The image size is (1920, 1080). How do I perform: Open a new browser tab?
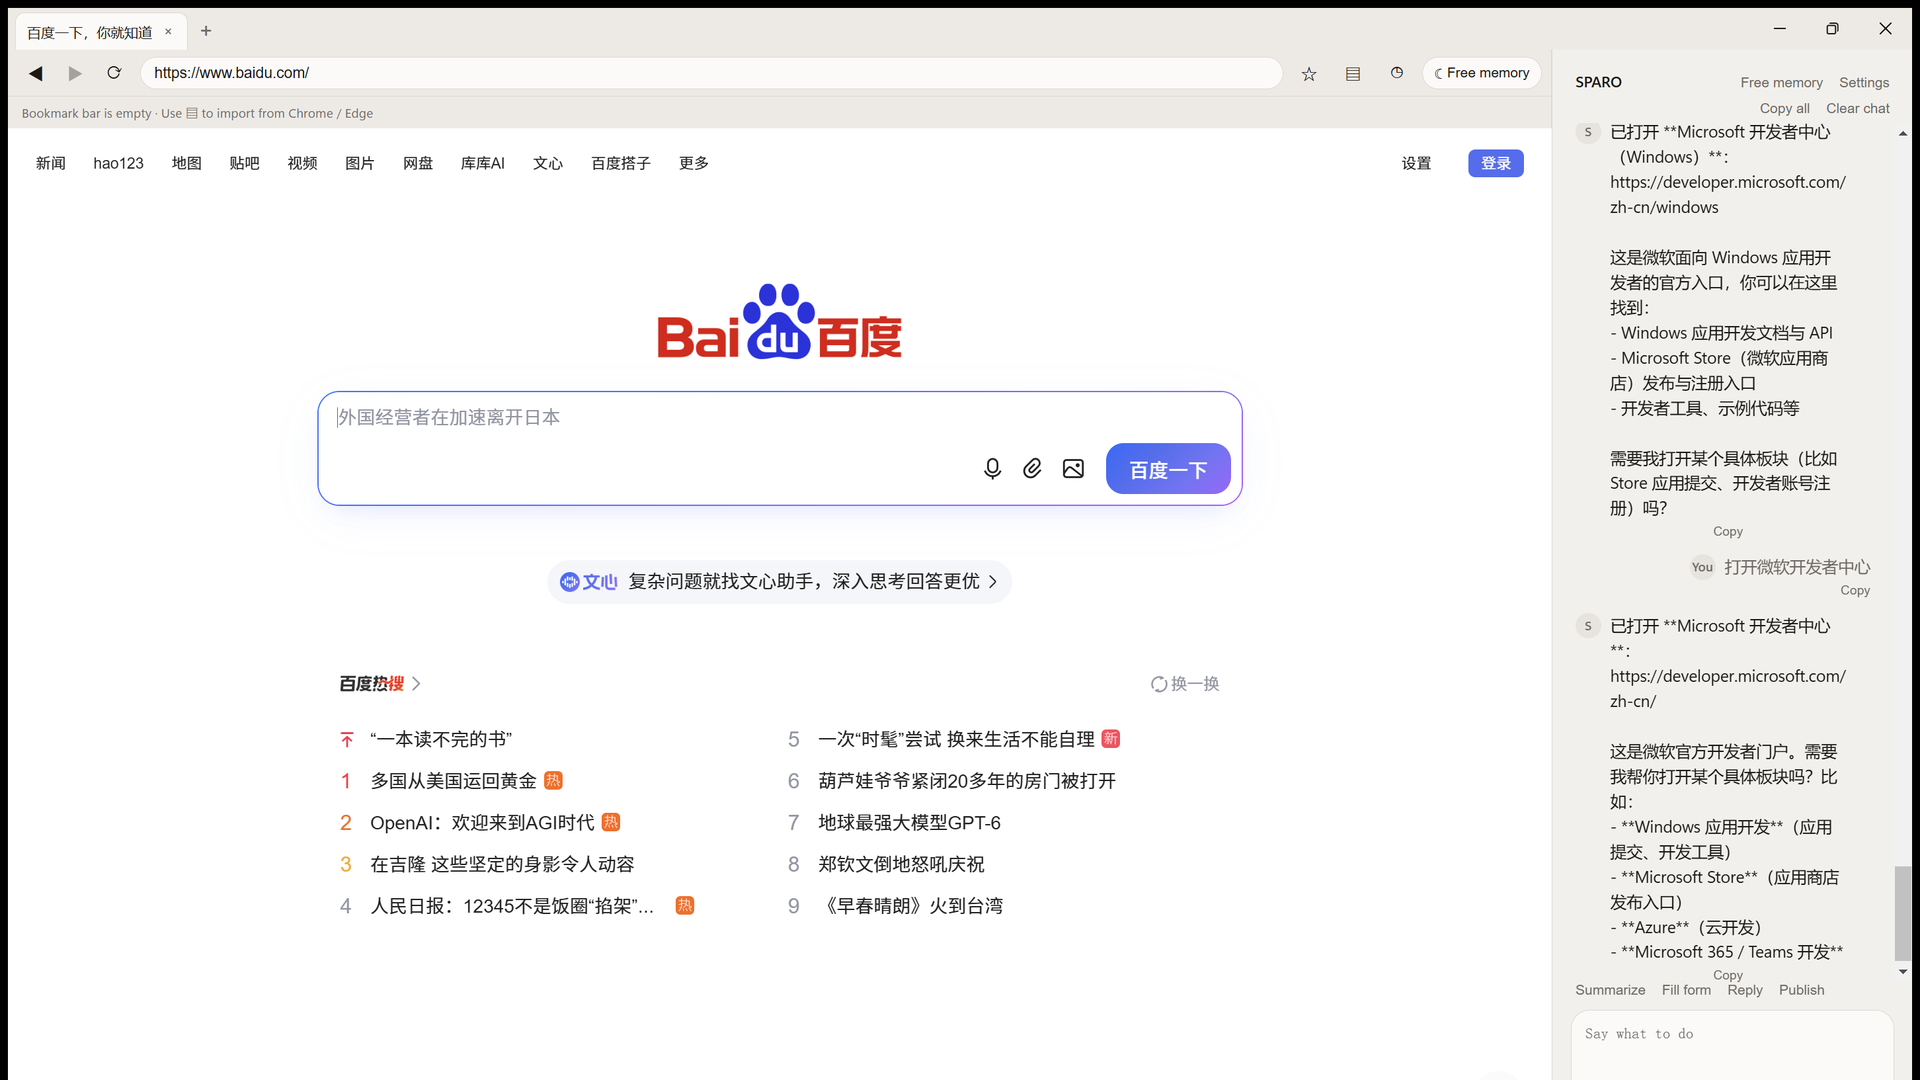coord(206,31)
